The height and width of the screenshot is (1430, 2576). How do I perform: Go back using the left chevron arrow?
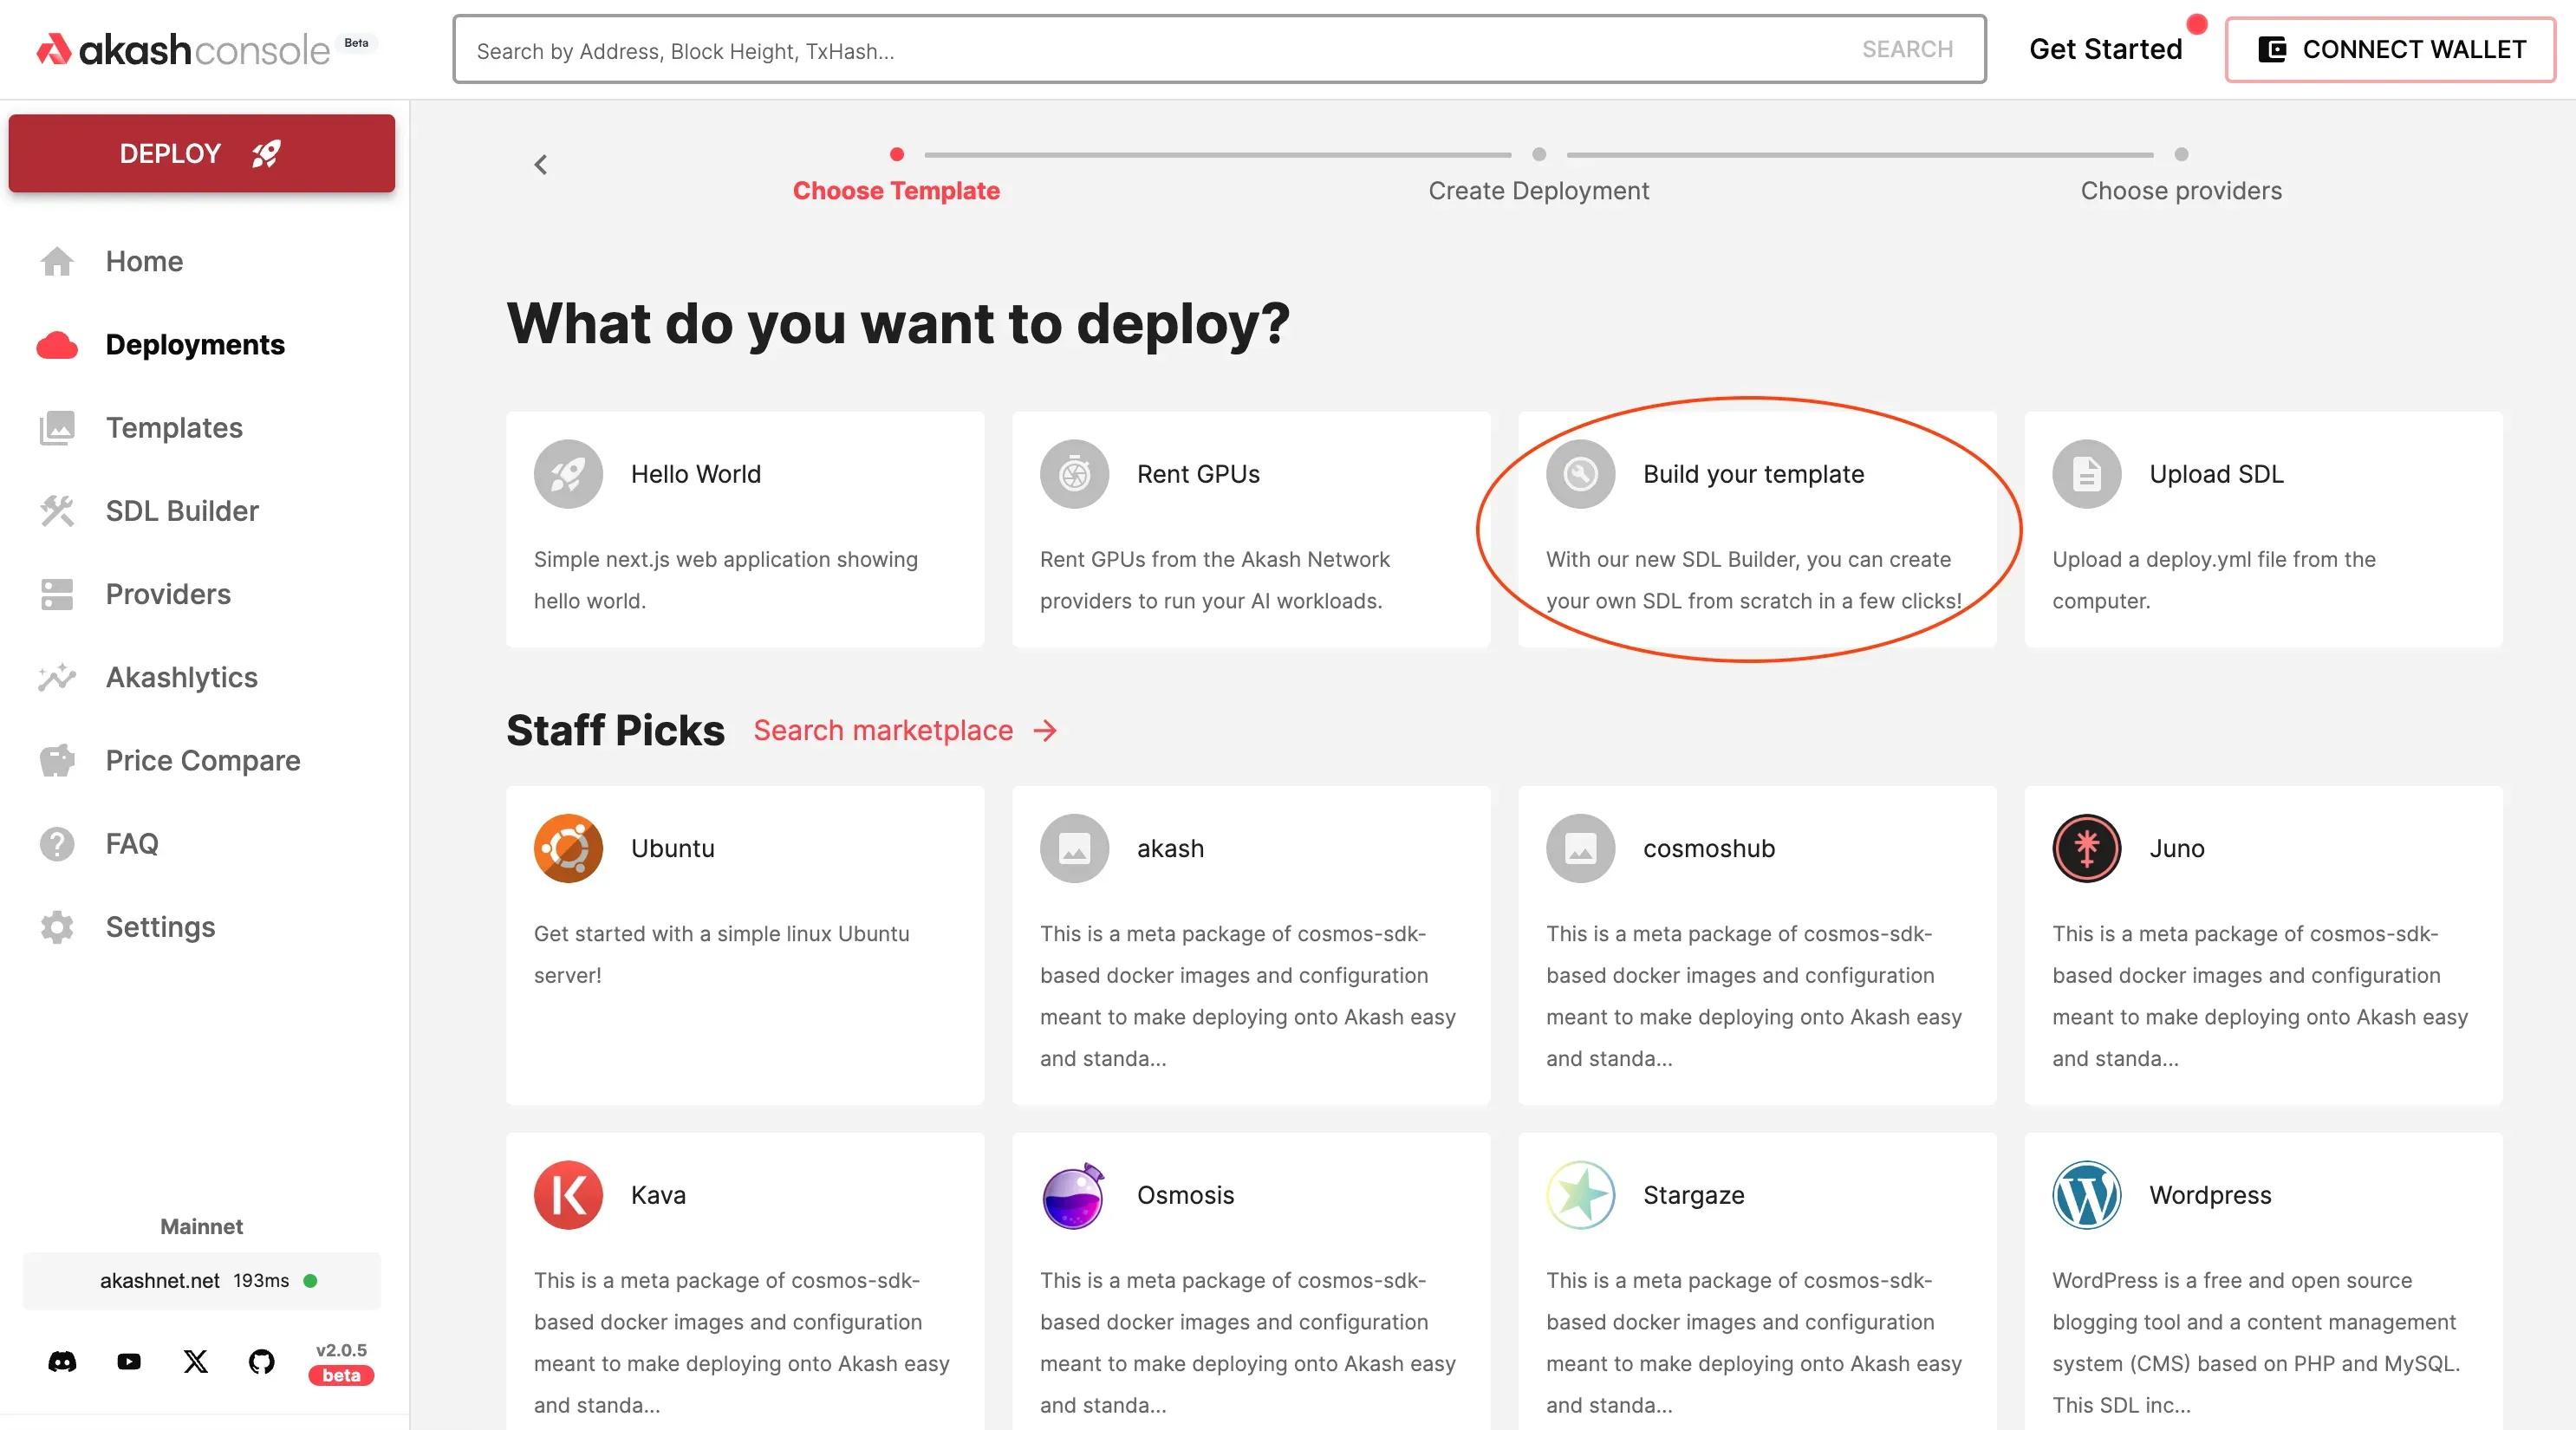(541, 164)
